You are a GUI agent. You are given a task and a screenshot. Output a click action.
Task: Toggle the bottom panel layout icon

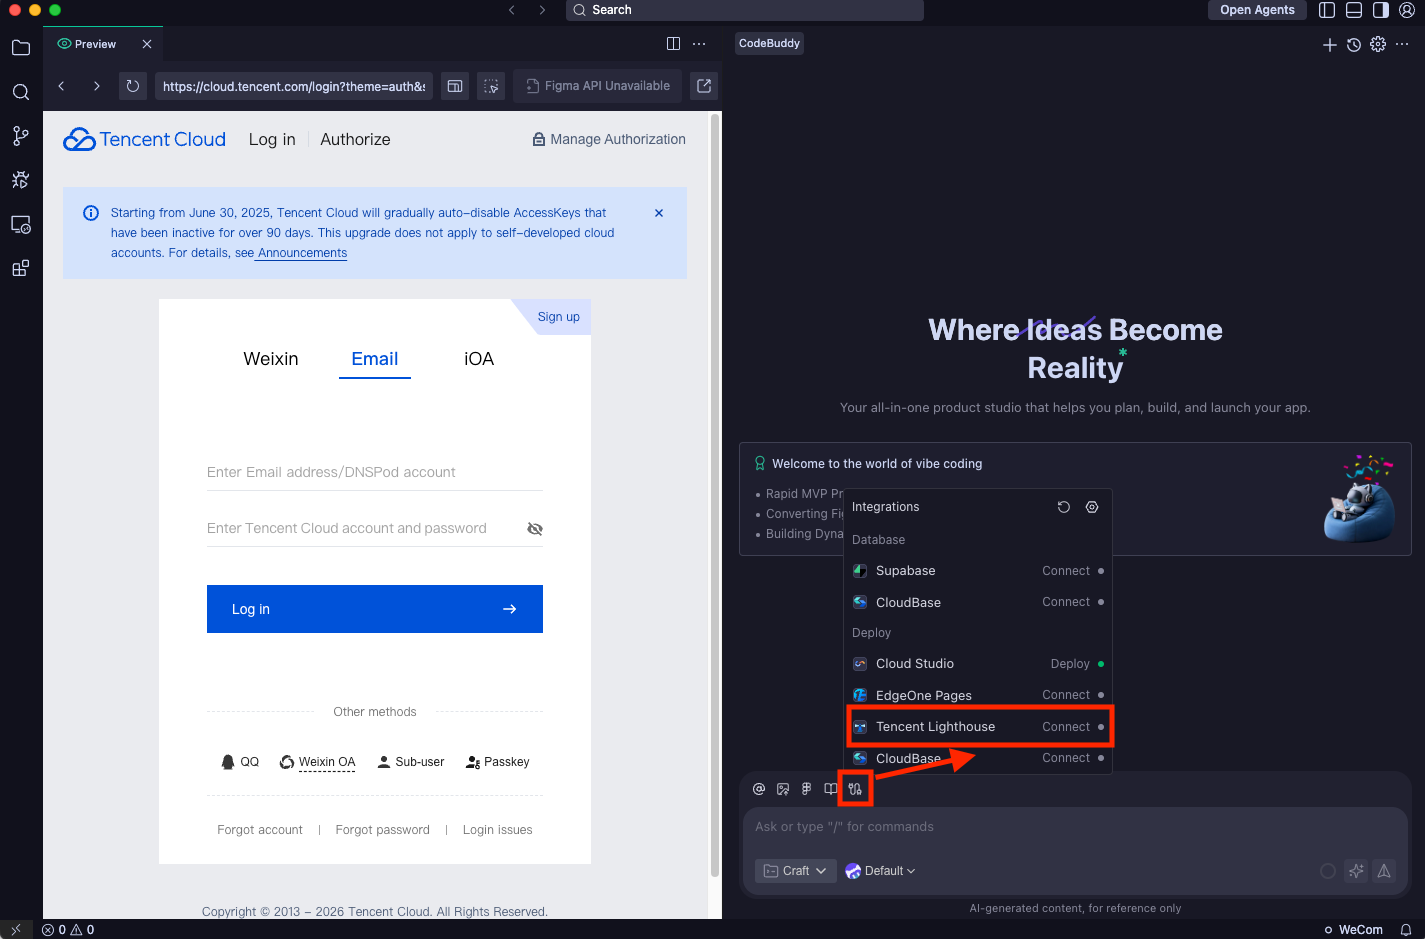point(1354,10)
